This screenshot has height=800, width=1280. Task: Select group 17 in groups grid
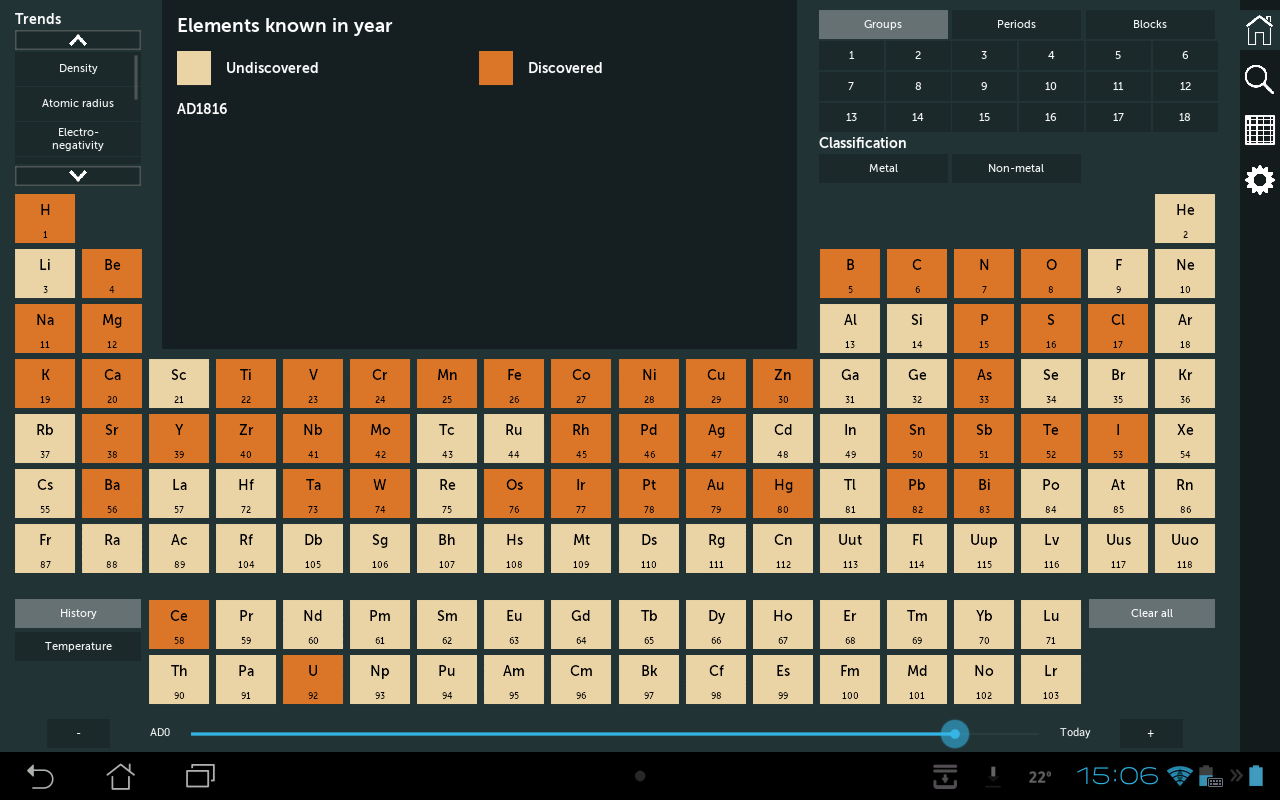(x=1117, y=117)
